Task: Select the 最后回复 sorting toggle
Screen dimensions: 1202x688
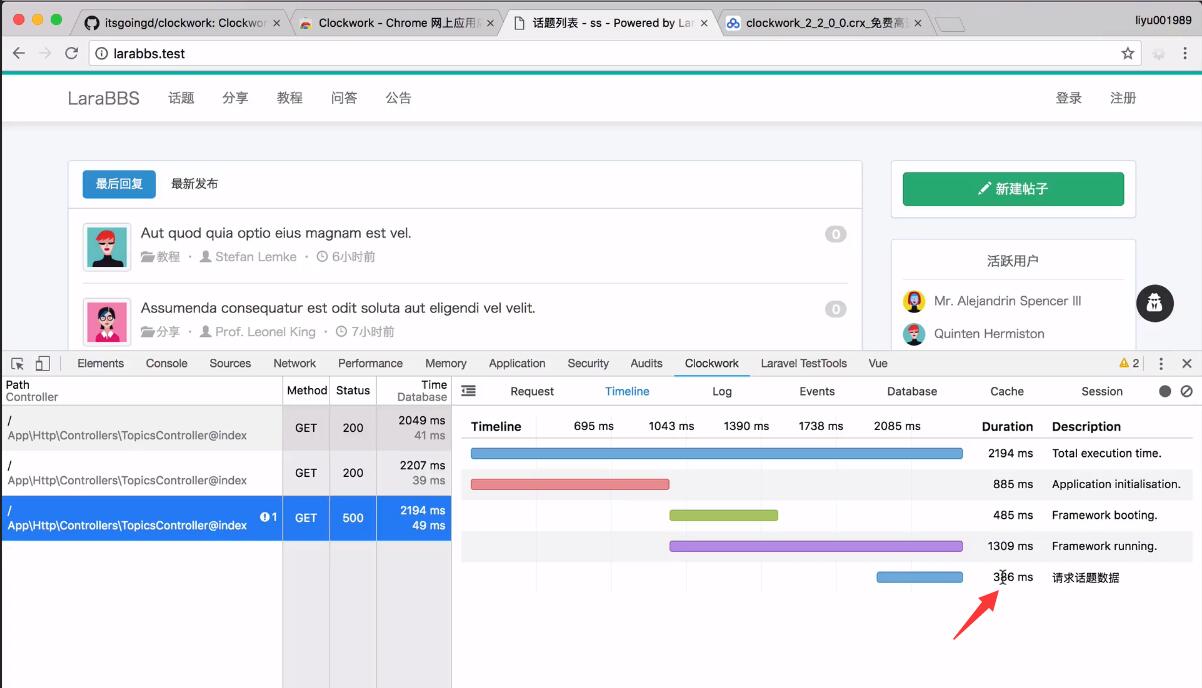Action: click(x=119, y=184)
